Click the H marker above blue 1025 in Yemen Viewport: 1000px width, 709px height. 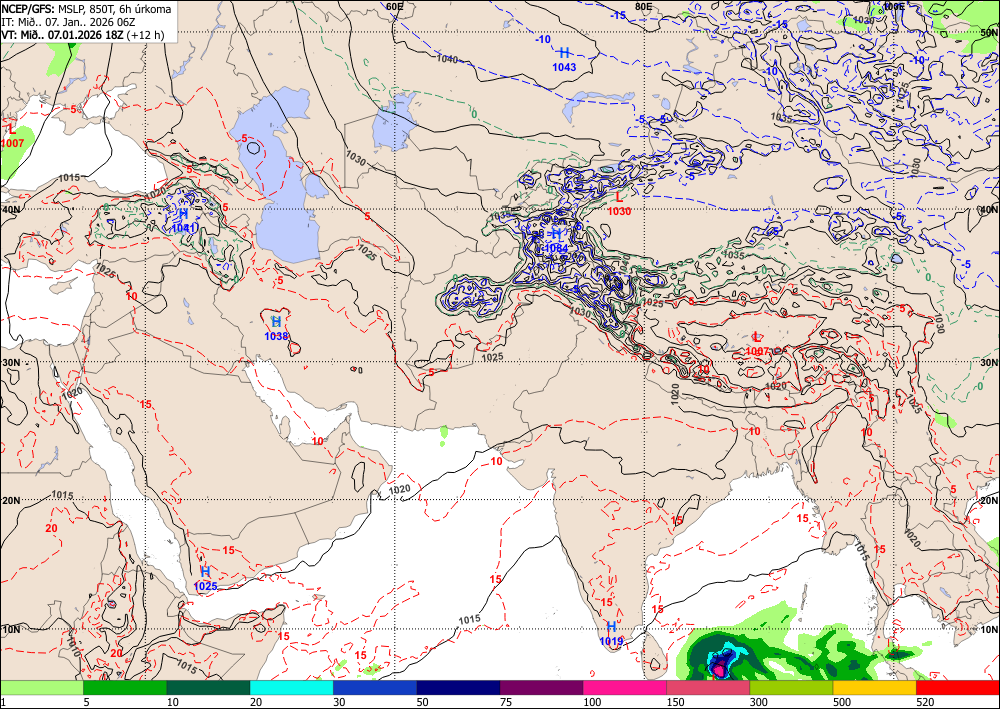pos(205,571)
